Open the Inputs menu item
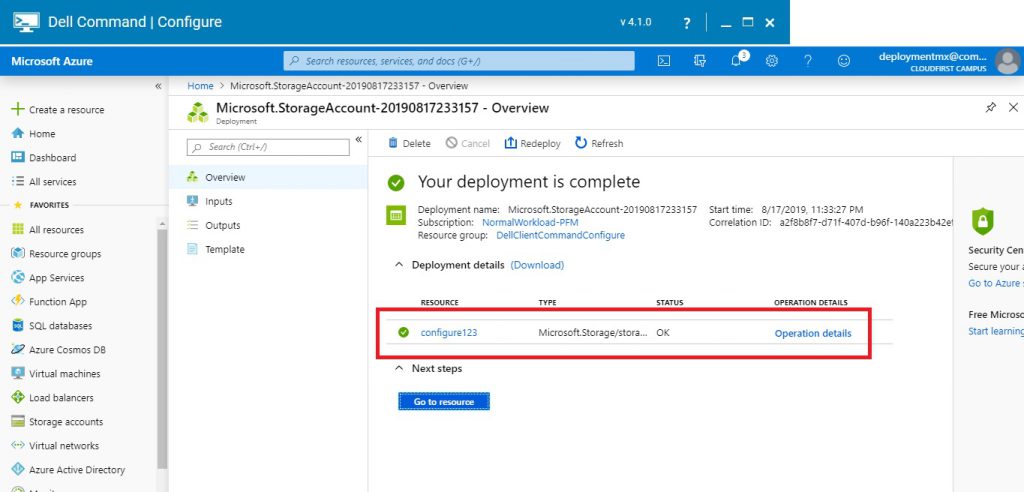This screenshot has height=492, width=1024. coord(218,201)
